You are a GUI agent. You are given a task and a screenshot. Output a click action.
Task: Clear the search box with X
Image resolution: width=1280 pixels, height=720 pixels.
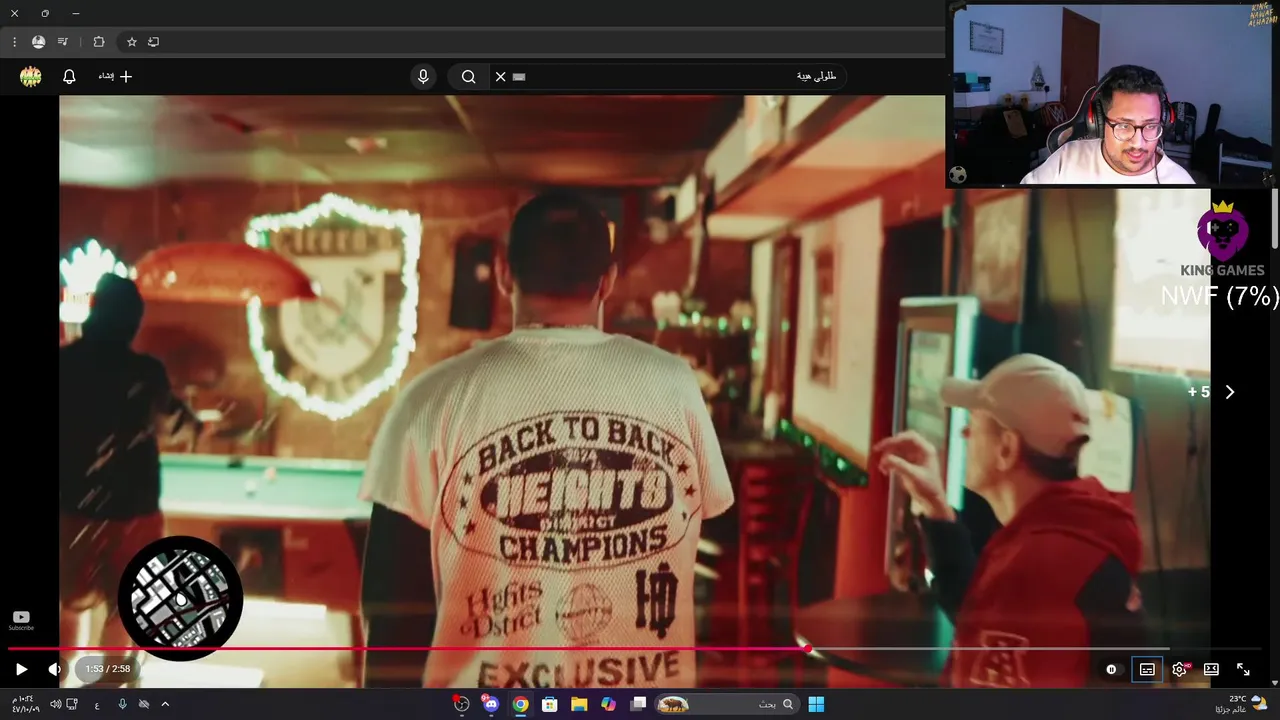coord(501,76)
